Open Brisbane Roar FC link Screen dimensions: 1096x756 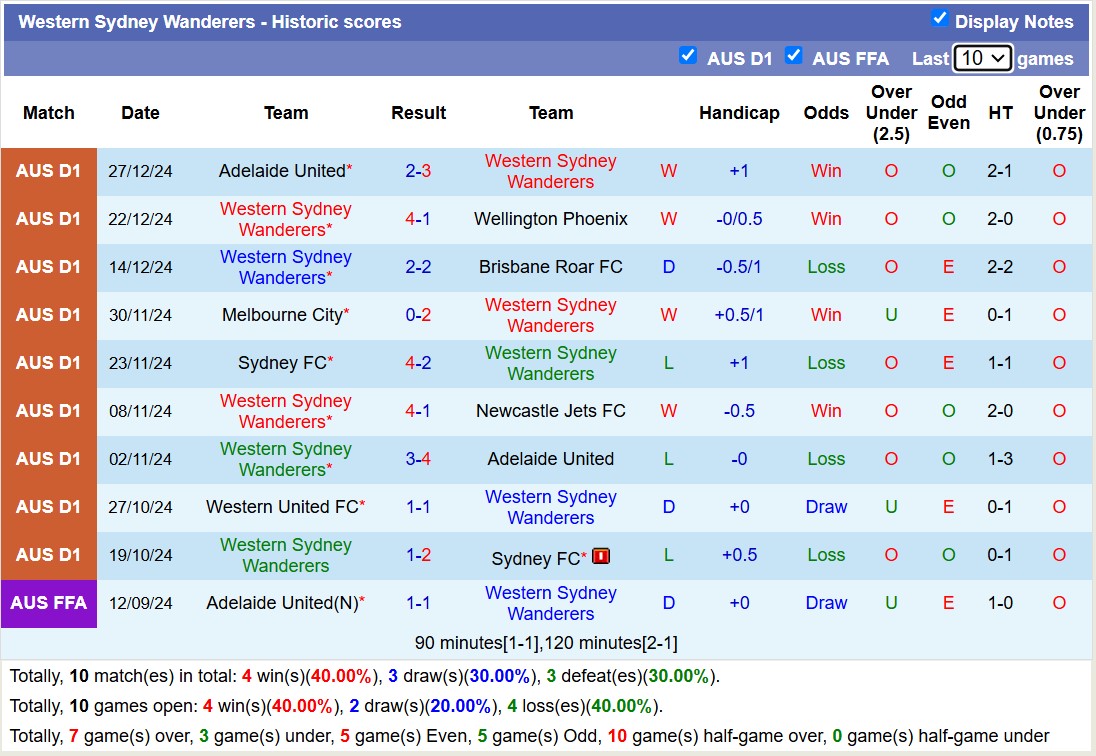[x=551, y=267]
